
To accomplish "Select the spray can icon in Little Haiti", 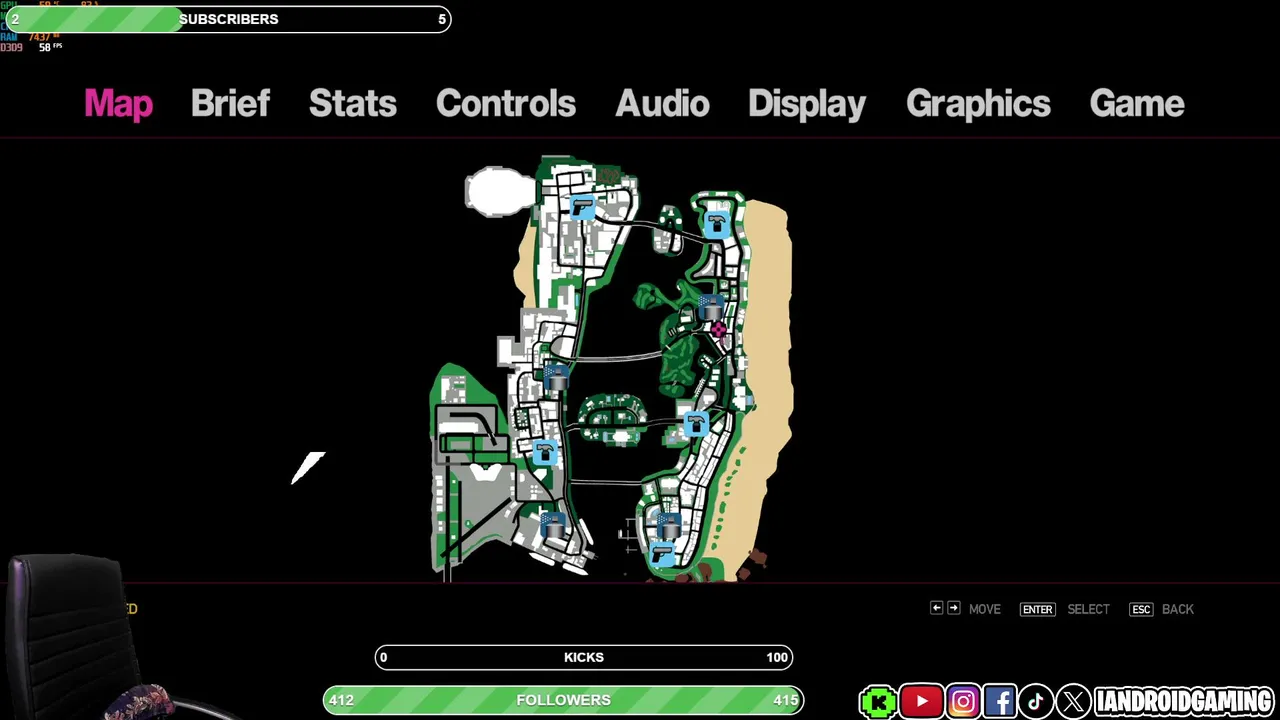I will tap(556, 377).
